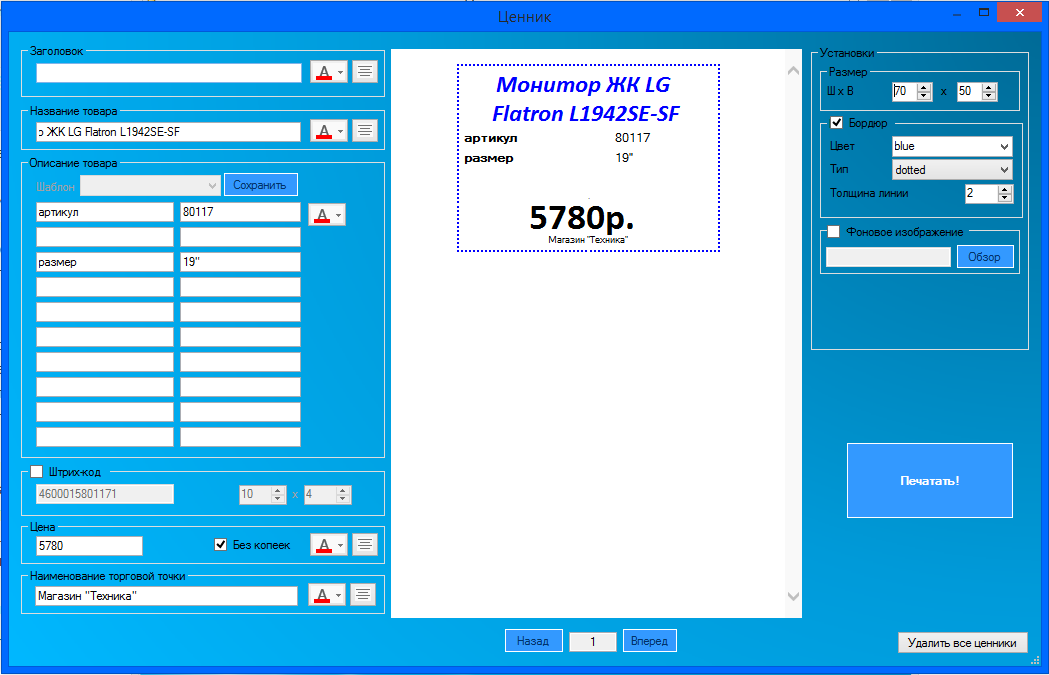
Task: Click the 5780р. price in preview
Action: point(581,217)
